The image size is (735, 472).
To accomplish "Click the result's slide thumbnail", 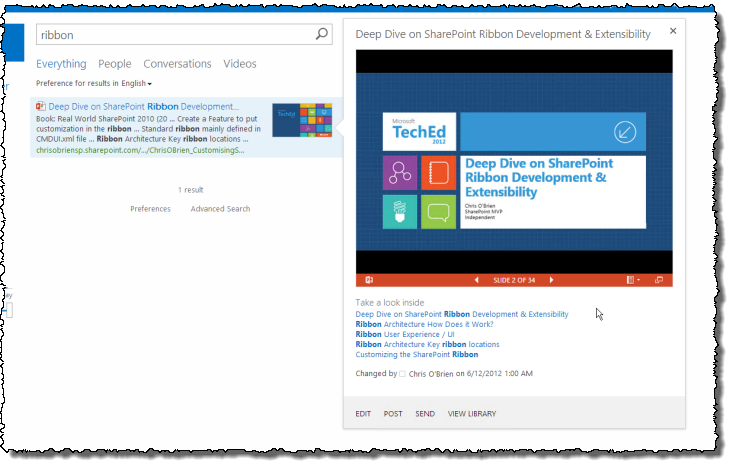I will click(302, 120).
